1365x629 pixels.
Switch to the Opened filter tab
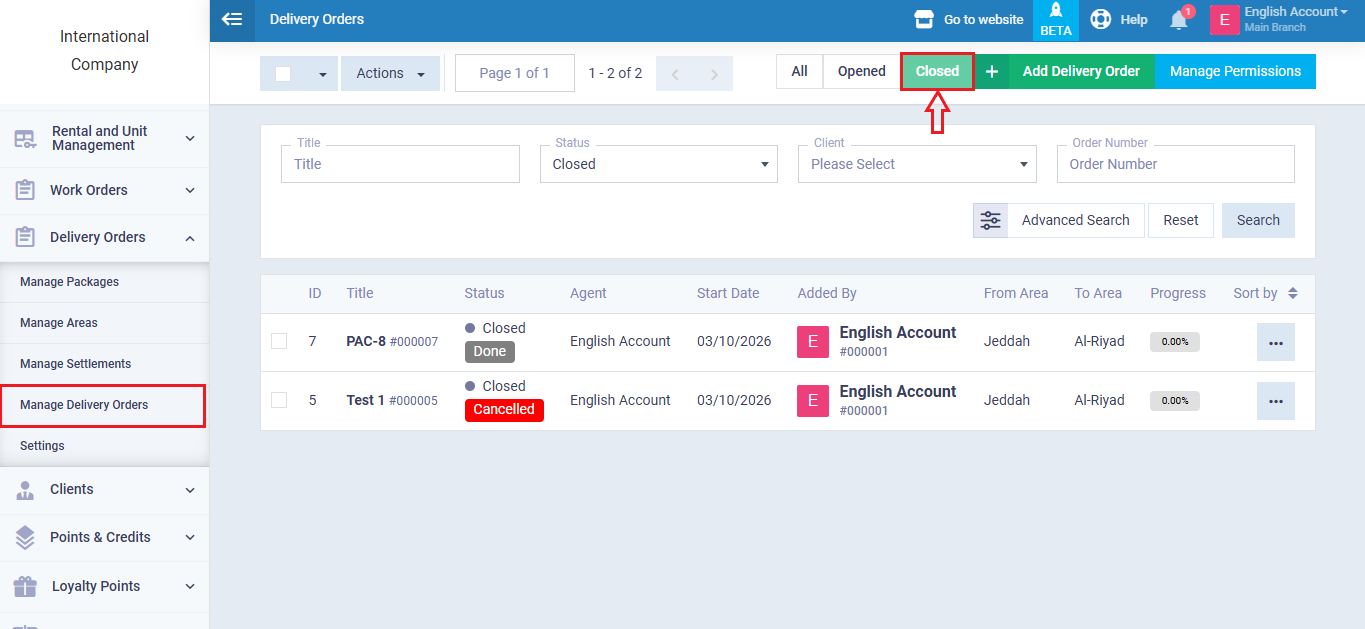[861, 71]
